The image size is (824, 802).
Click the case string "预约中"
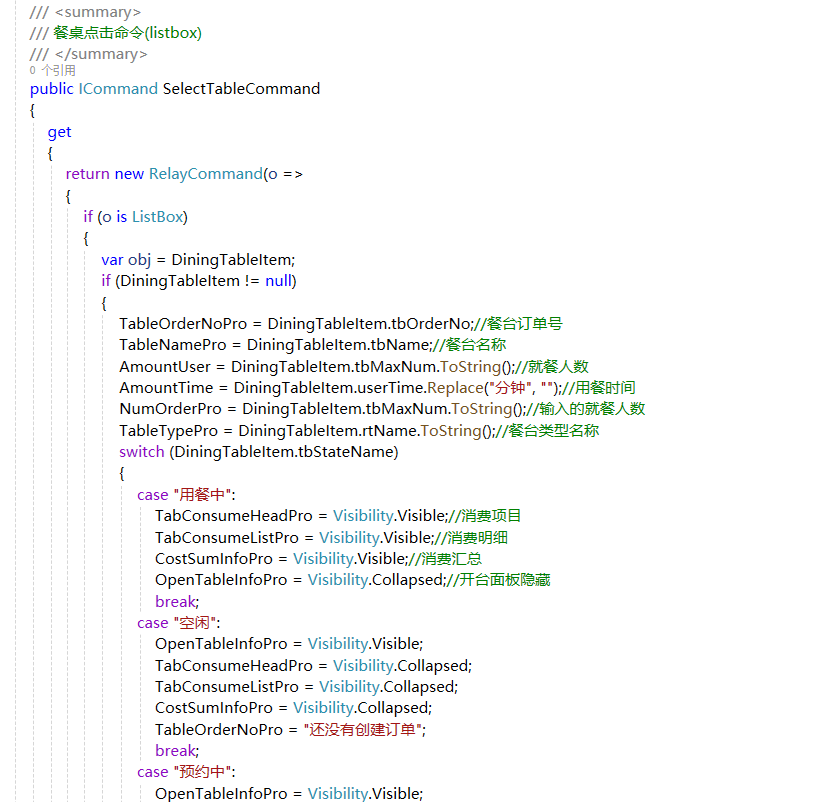click(202, 773)
